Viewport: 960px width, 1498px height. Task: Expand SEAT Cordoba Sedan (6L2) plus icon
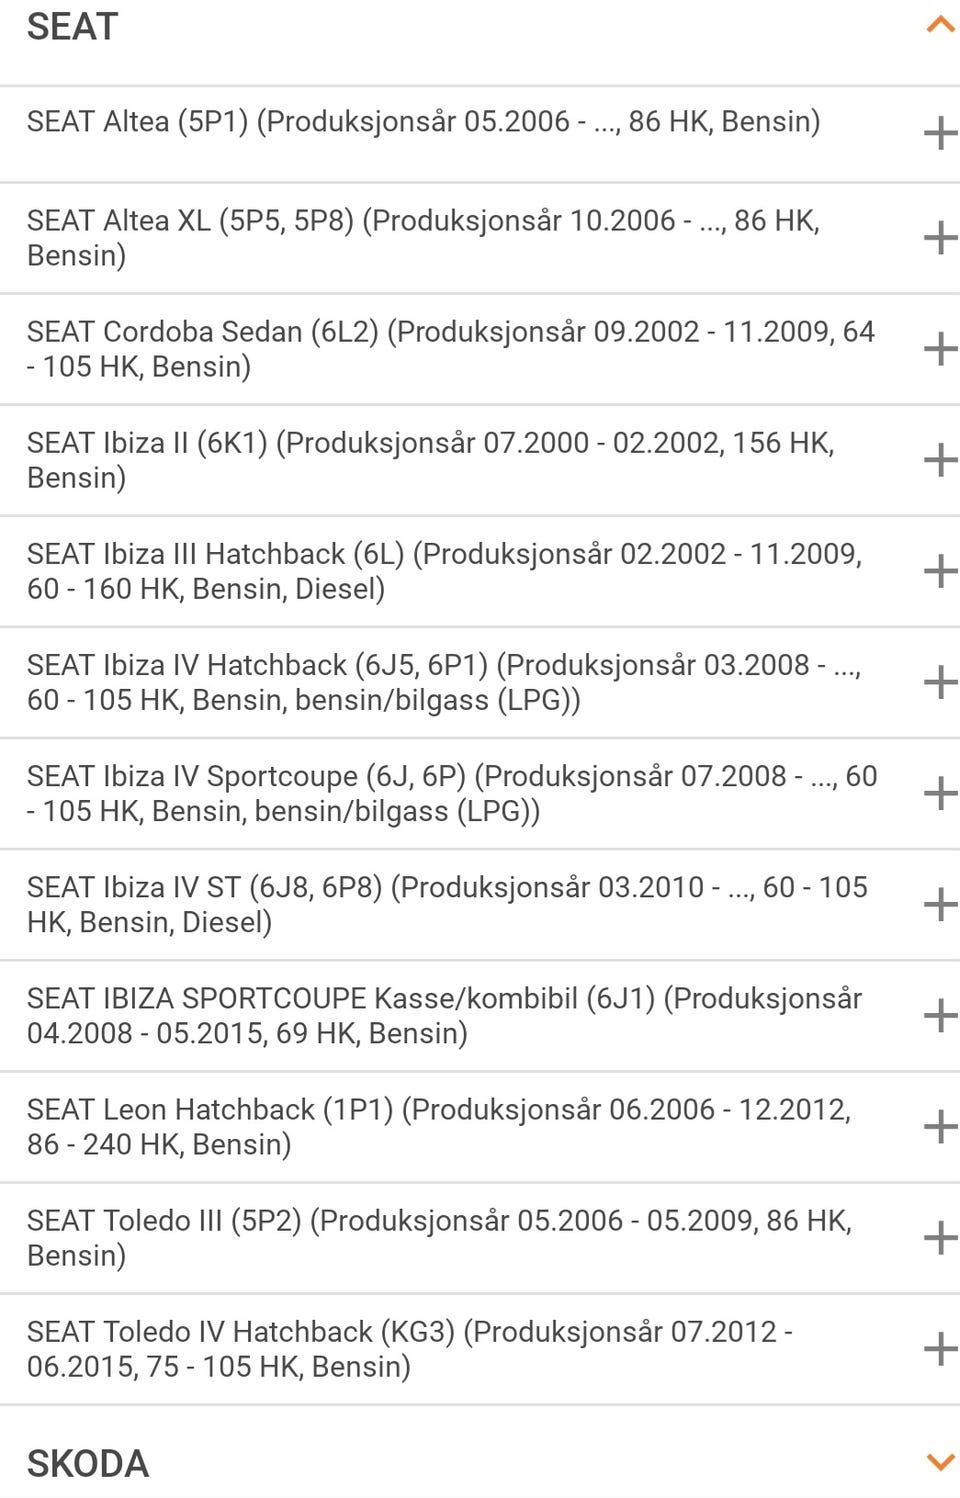click(939, 349)
